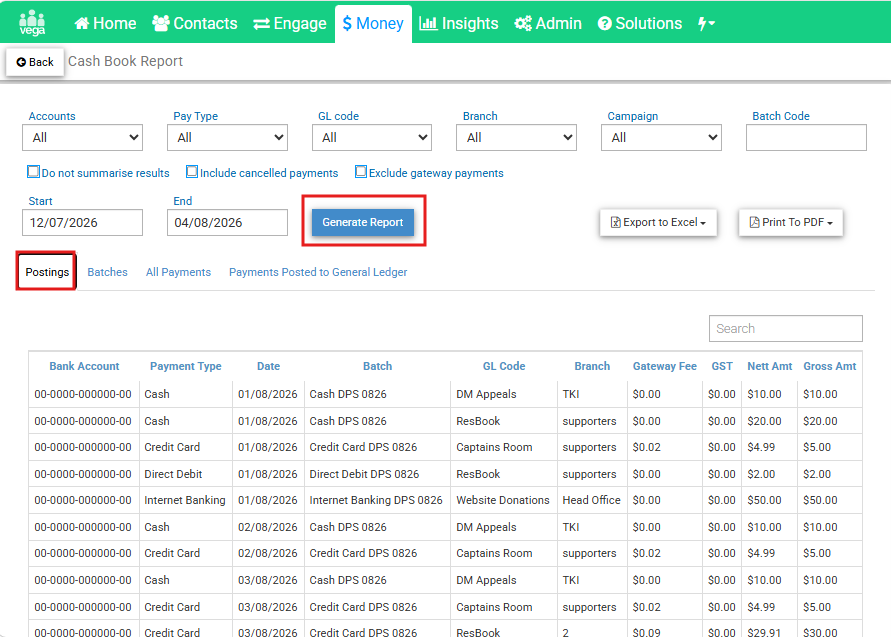
Task: Click the Cash Book Report title
Action: click(x=126, y=61)
